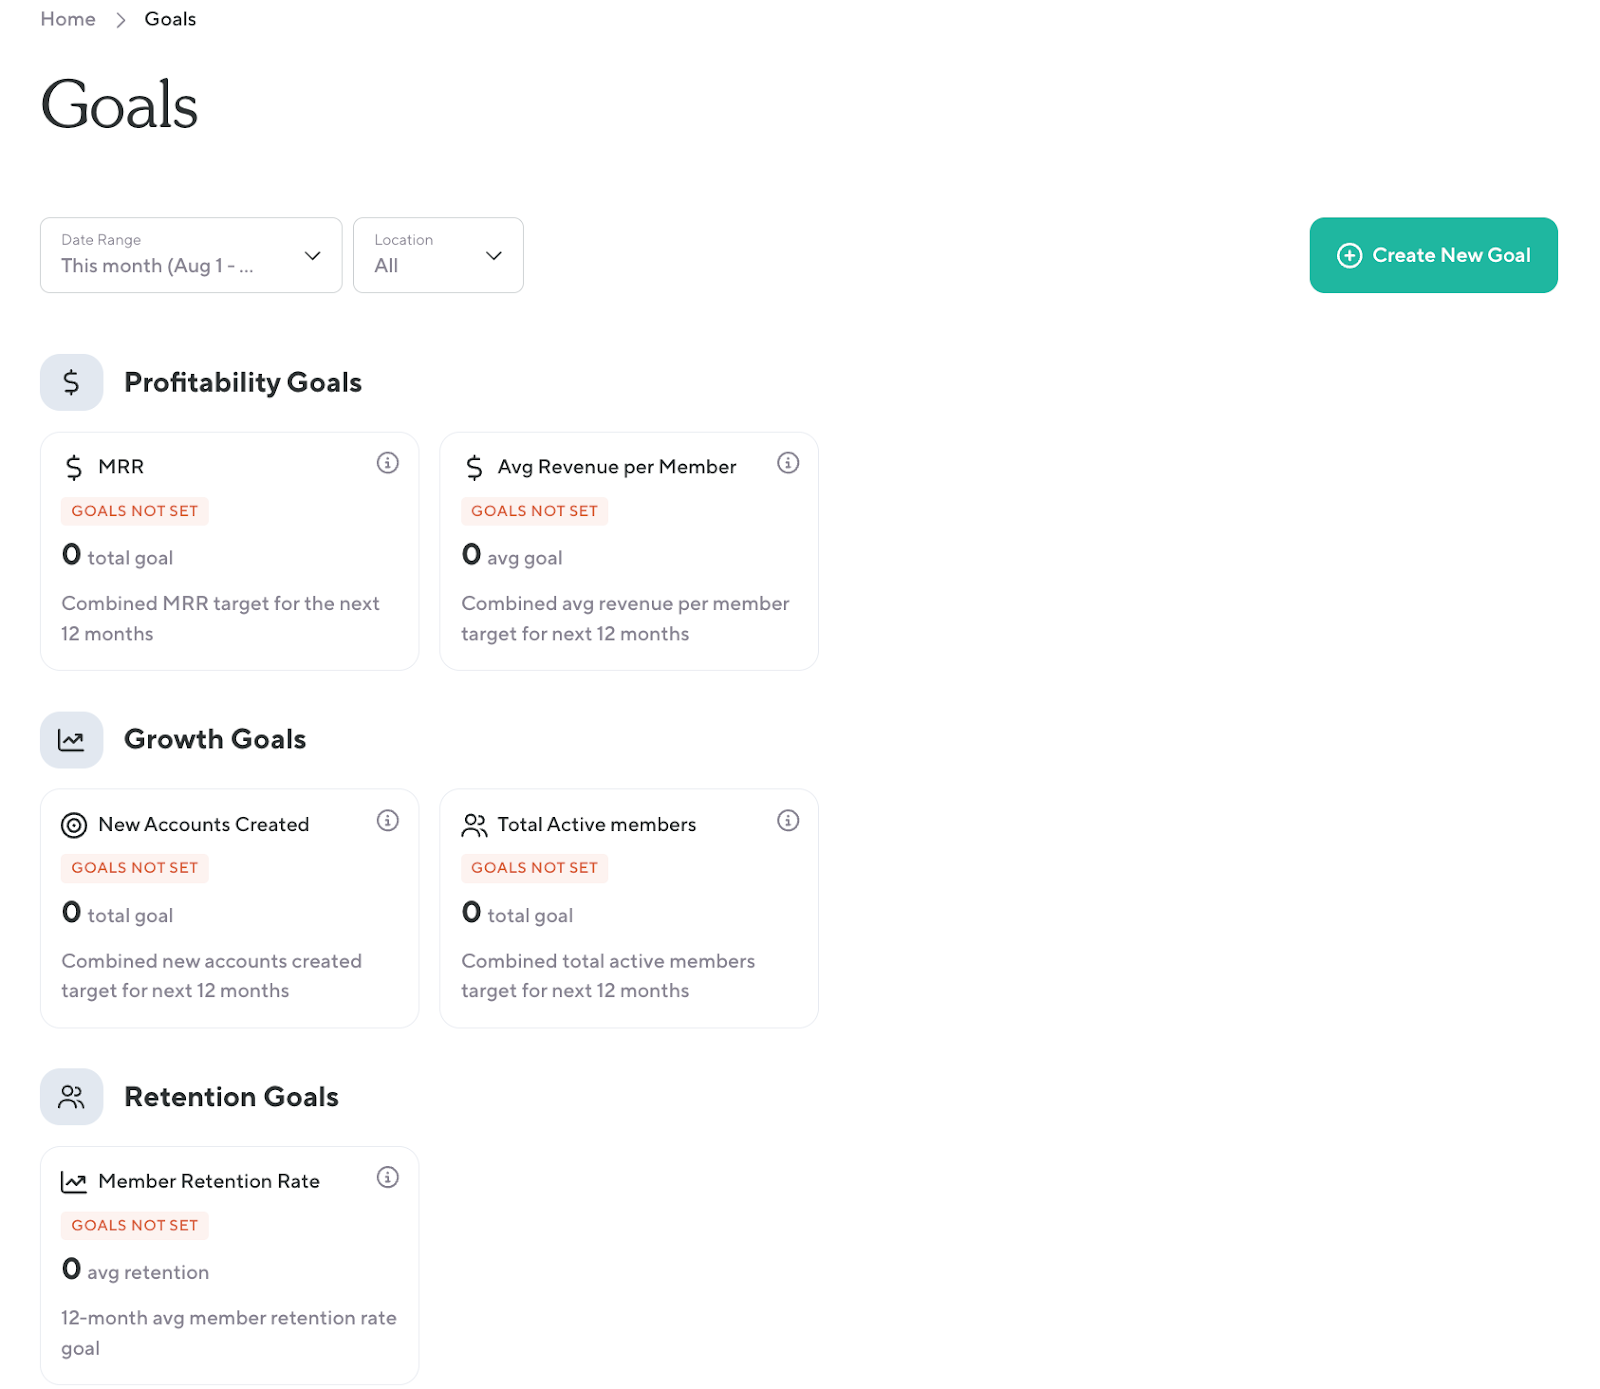Click info icon on Total Active members card

(x=788, y=821)
